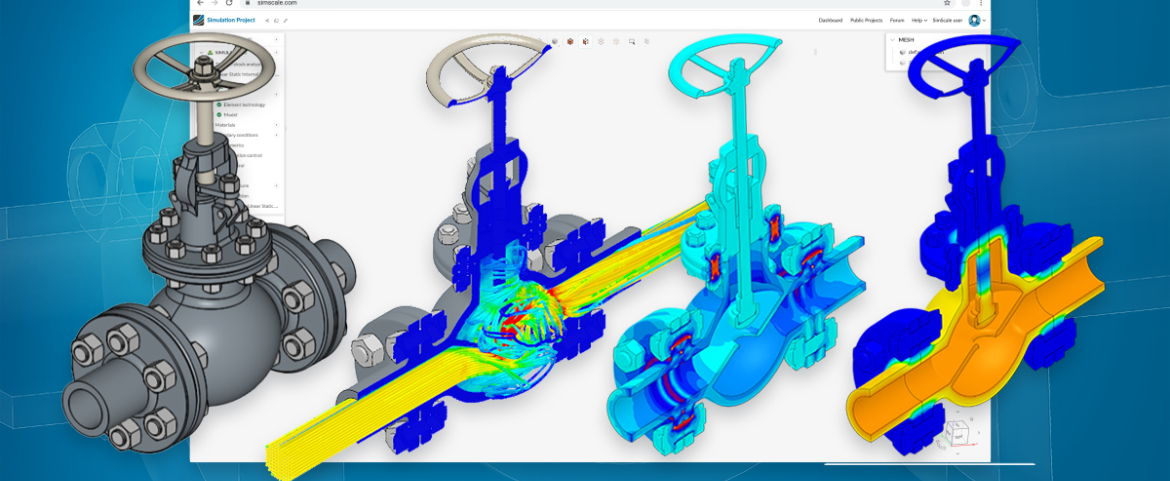
Task: Open the Help dropdown menu
Action: tap(918, 20)
